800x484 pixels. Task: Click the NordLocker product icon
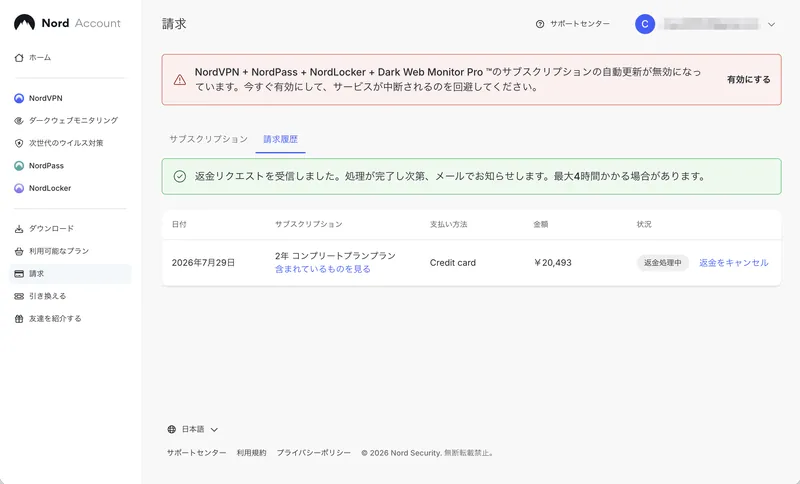click(x=19, y=188)
